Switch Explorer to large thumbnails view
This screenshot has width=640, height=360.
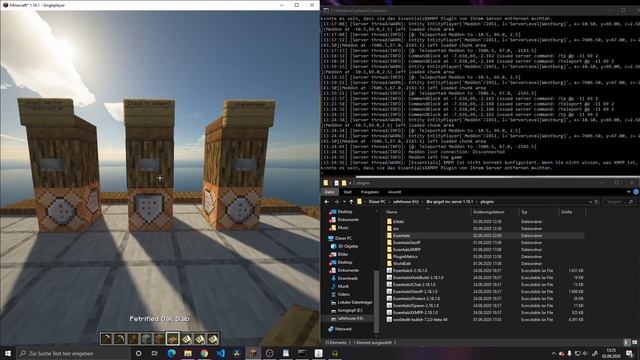click(x=634, y=342)
